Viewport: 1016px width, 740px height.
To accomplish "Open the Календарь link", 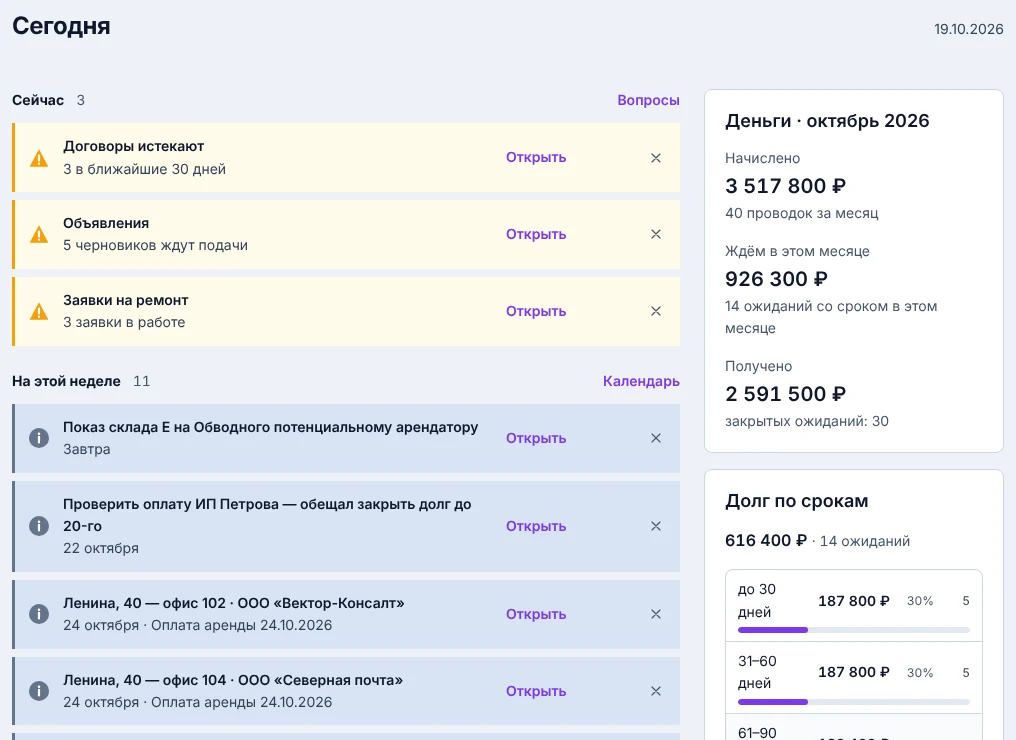I will tap(641, 381).
